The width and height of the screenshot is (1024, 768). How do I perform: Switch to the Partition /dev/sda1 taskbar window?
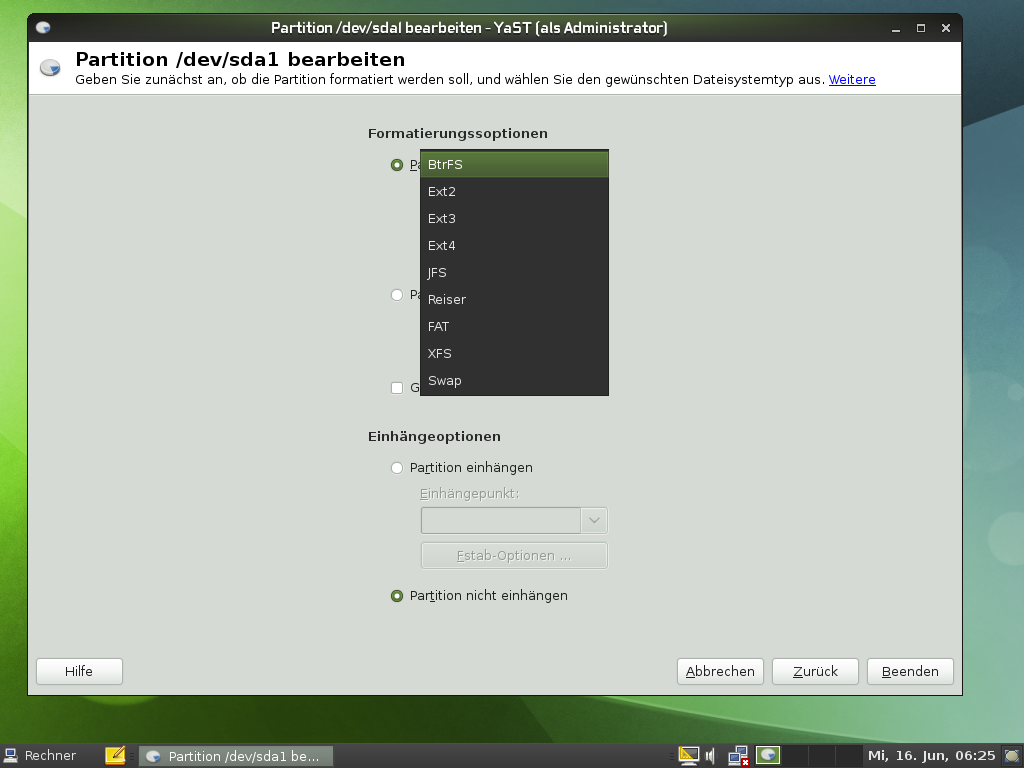(235, 756)
